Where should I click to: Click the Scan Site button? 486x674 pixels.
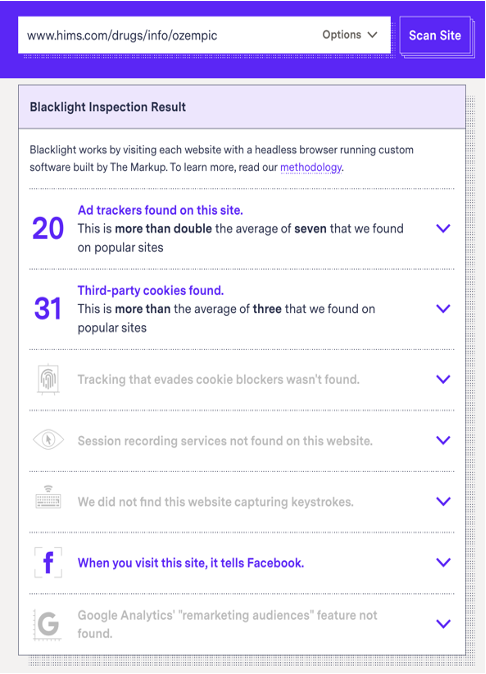coord(435,35)
